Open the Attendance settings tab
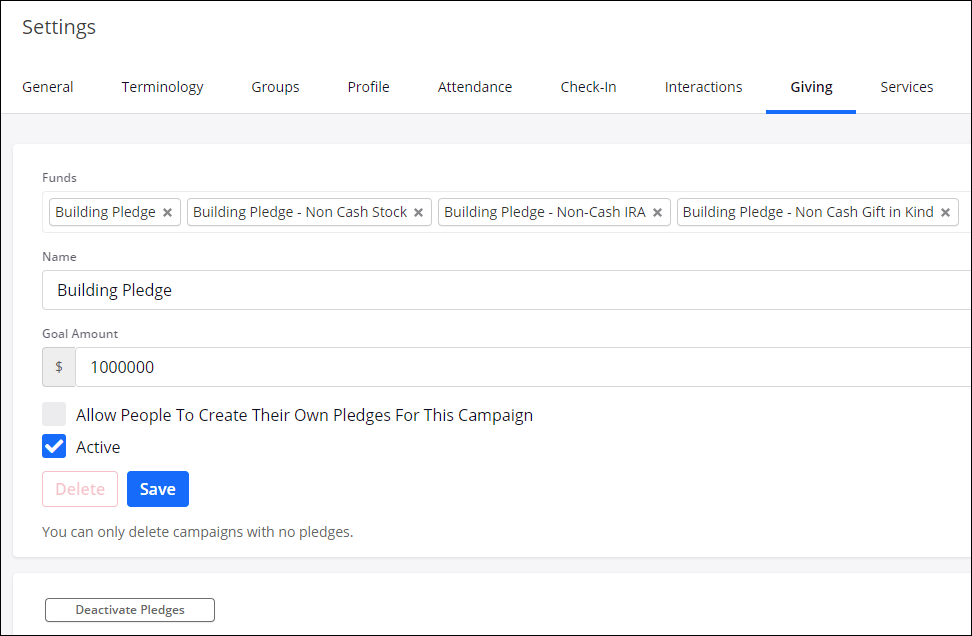 (x=475, y=87)
